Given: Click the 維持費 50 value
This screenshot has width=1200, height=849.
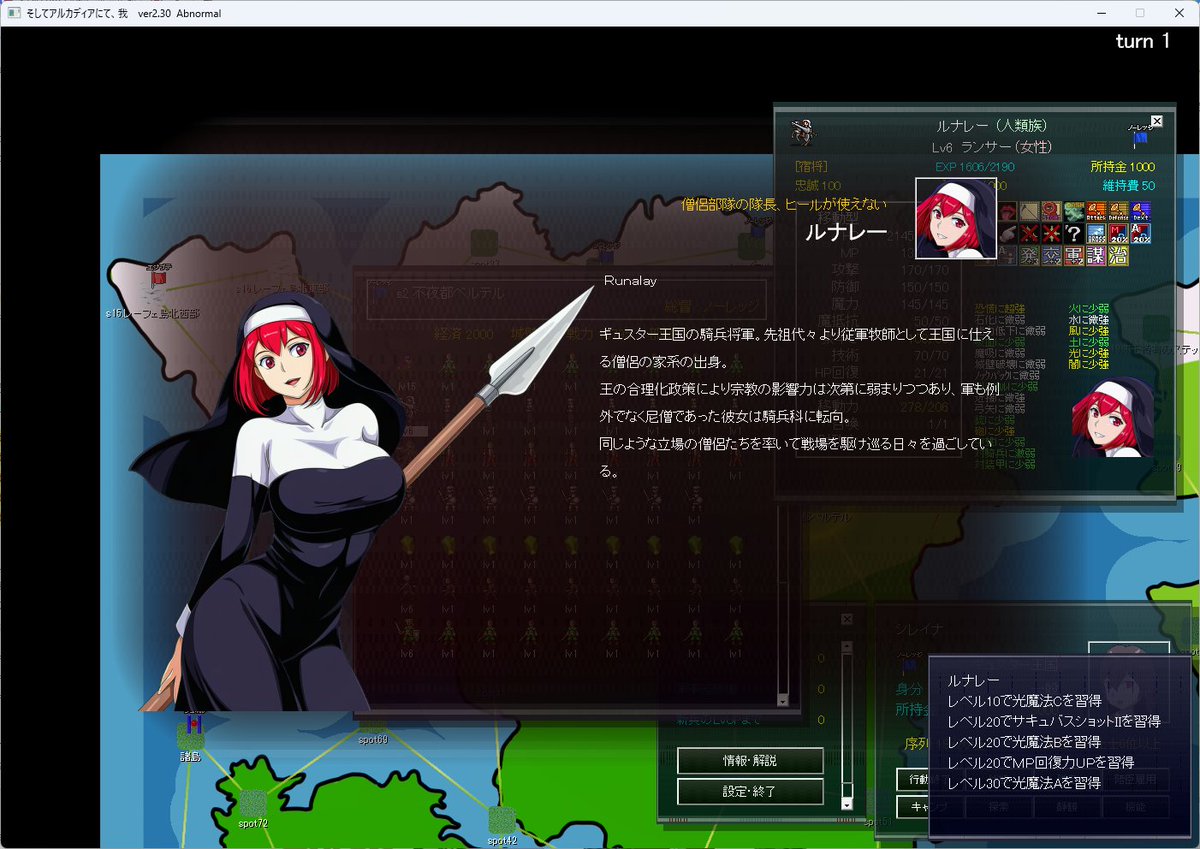Looking at the screenshot, I should pyautogui.click(x=1129, y=185).
